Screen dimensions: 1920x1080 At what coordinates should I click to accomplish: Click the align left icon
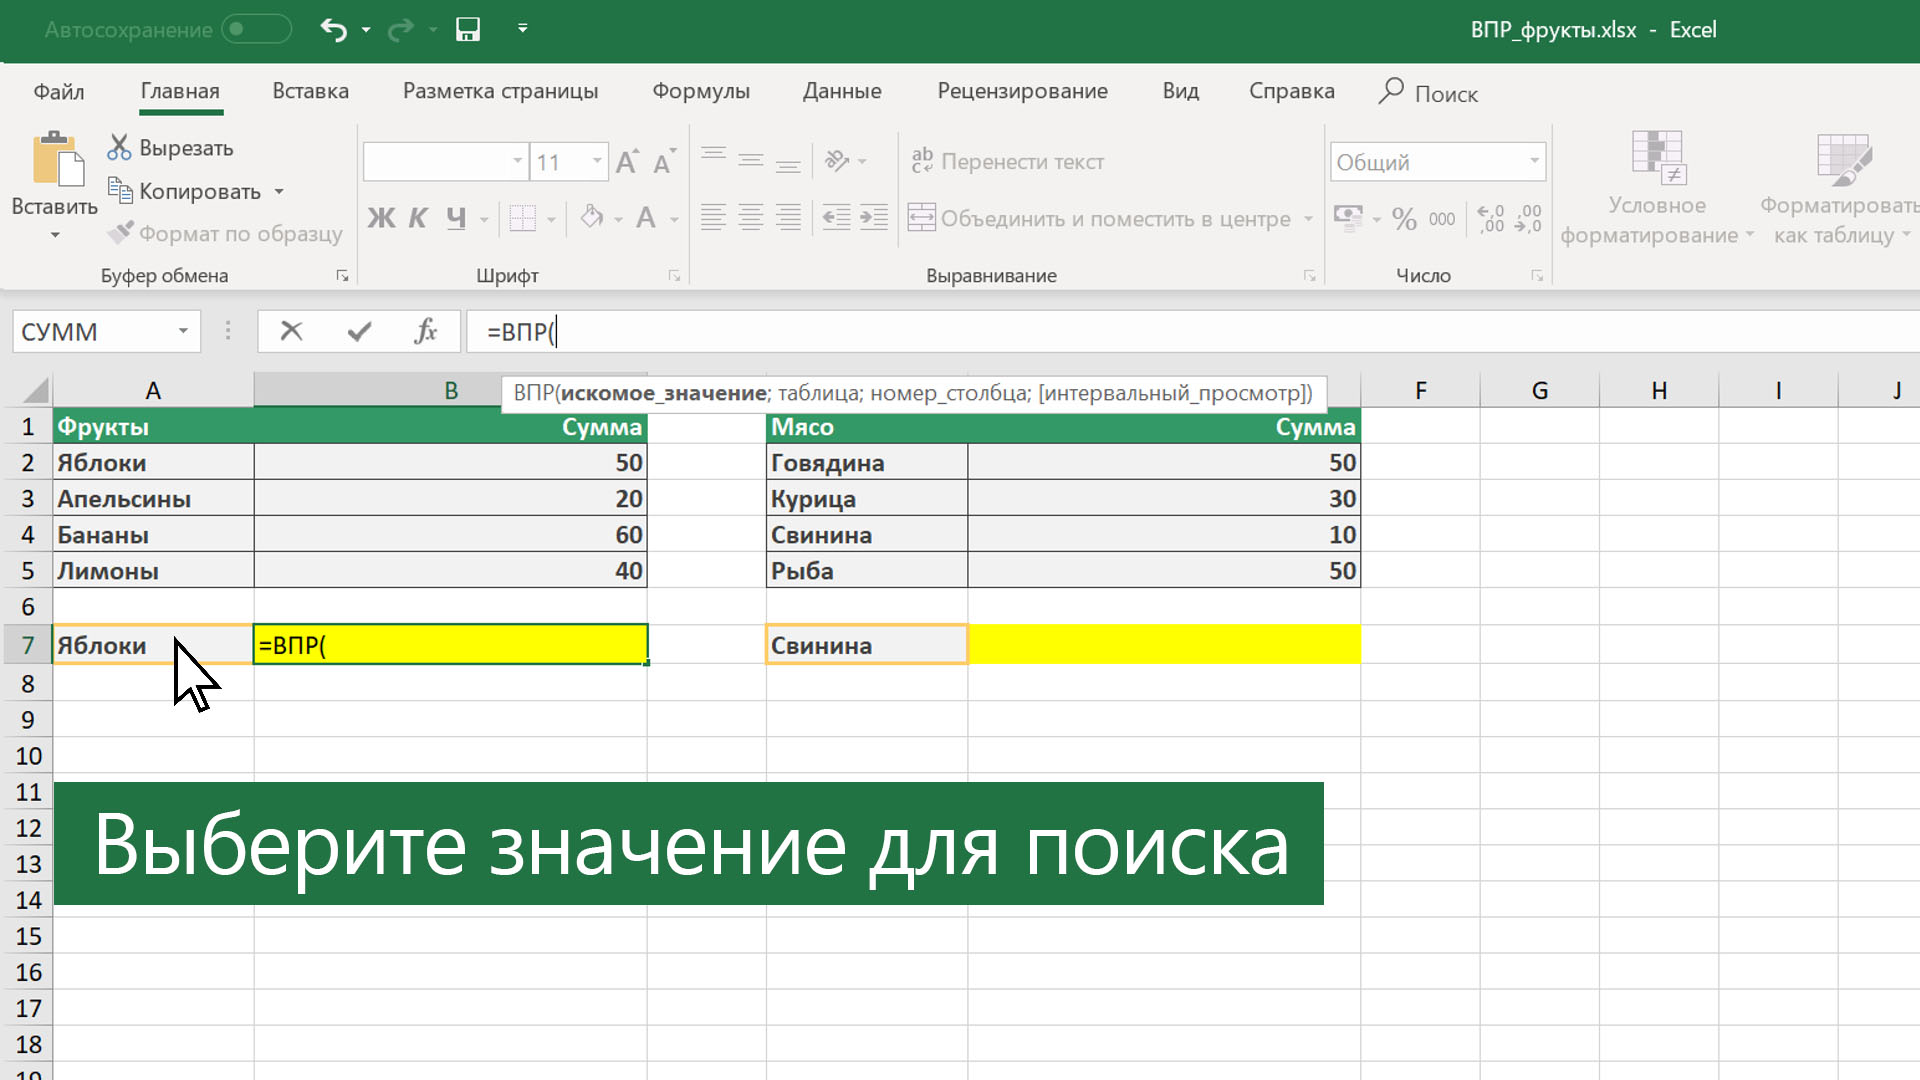(713, 217)
